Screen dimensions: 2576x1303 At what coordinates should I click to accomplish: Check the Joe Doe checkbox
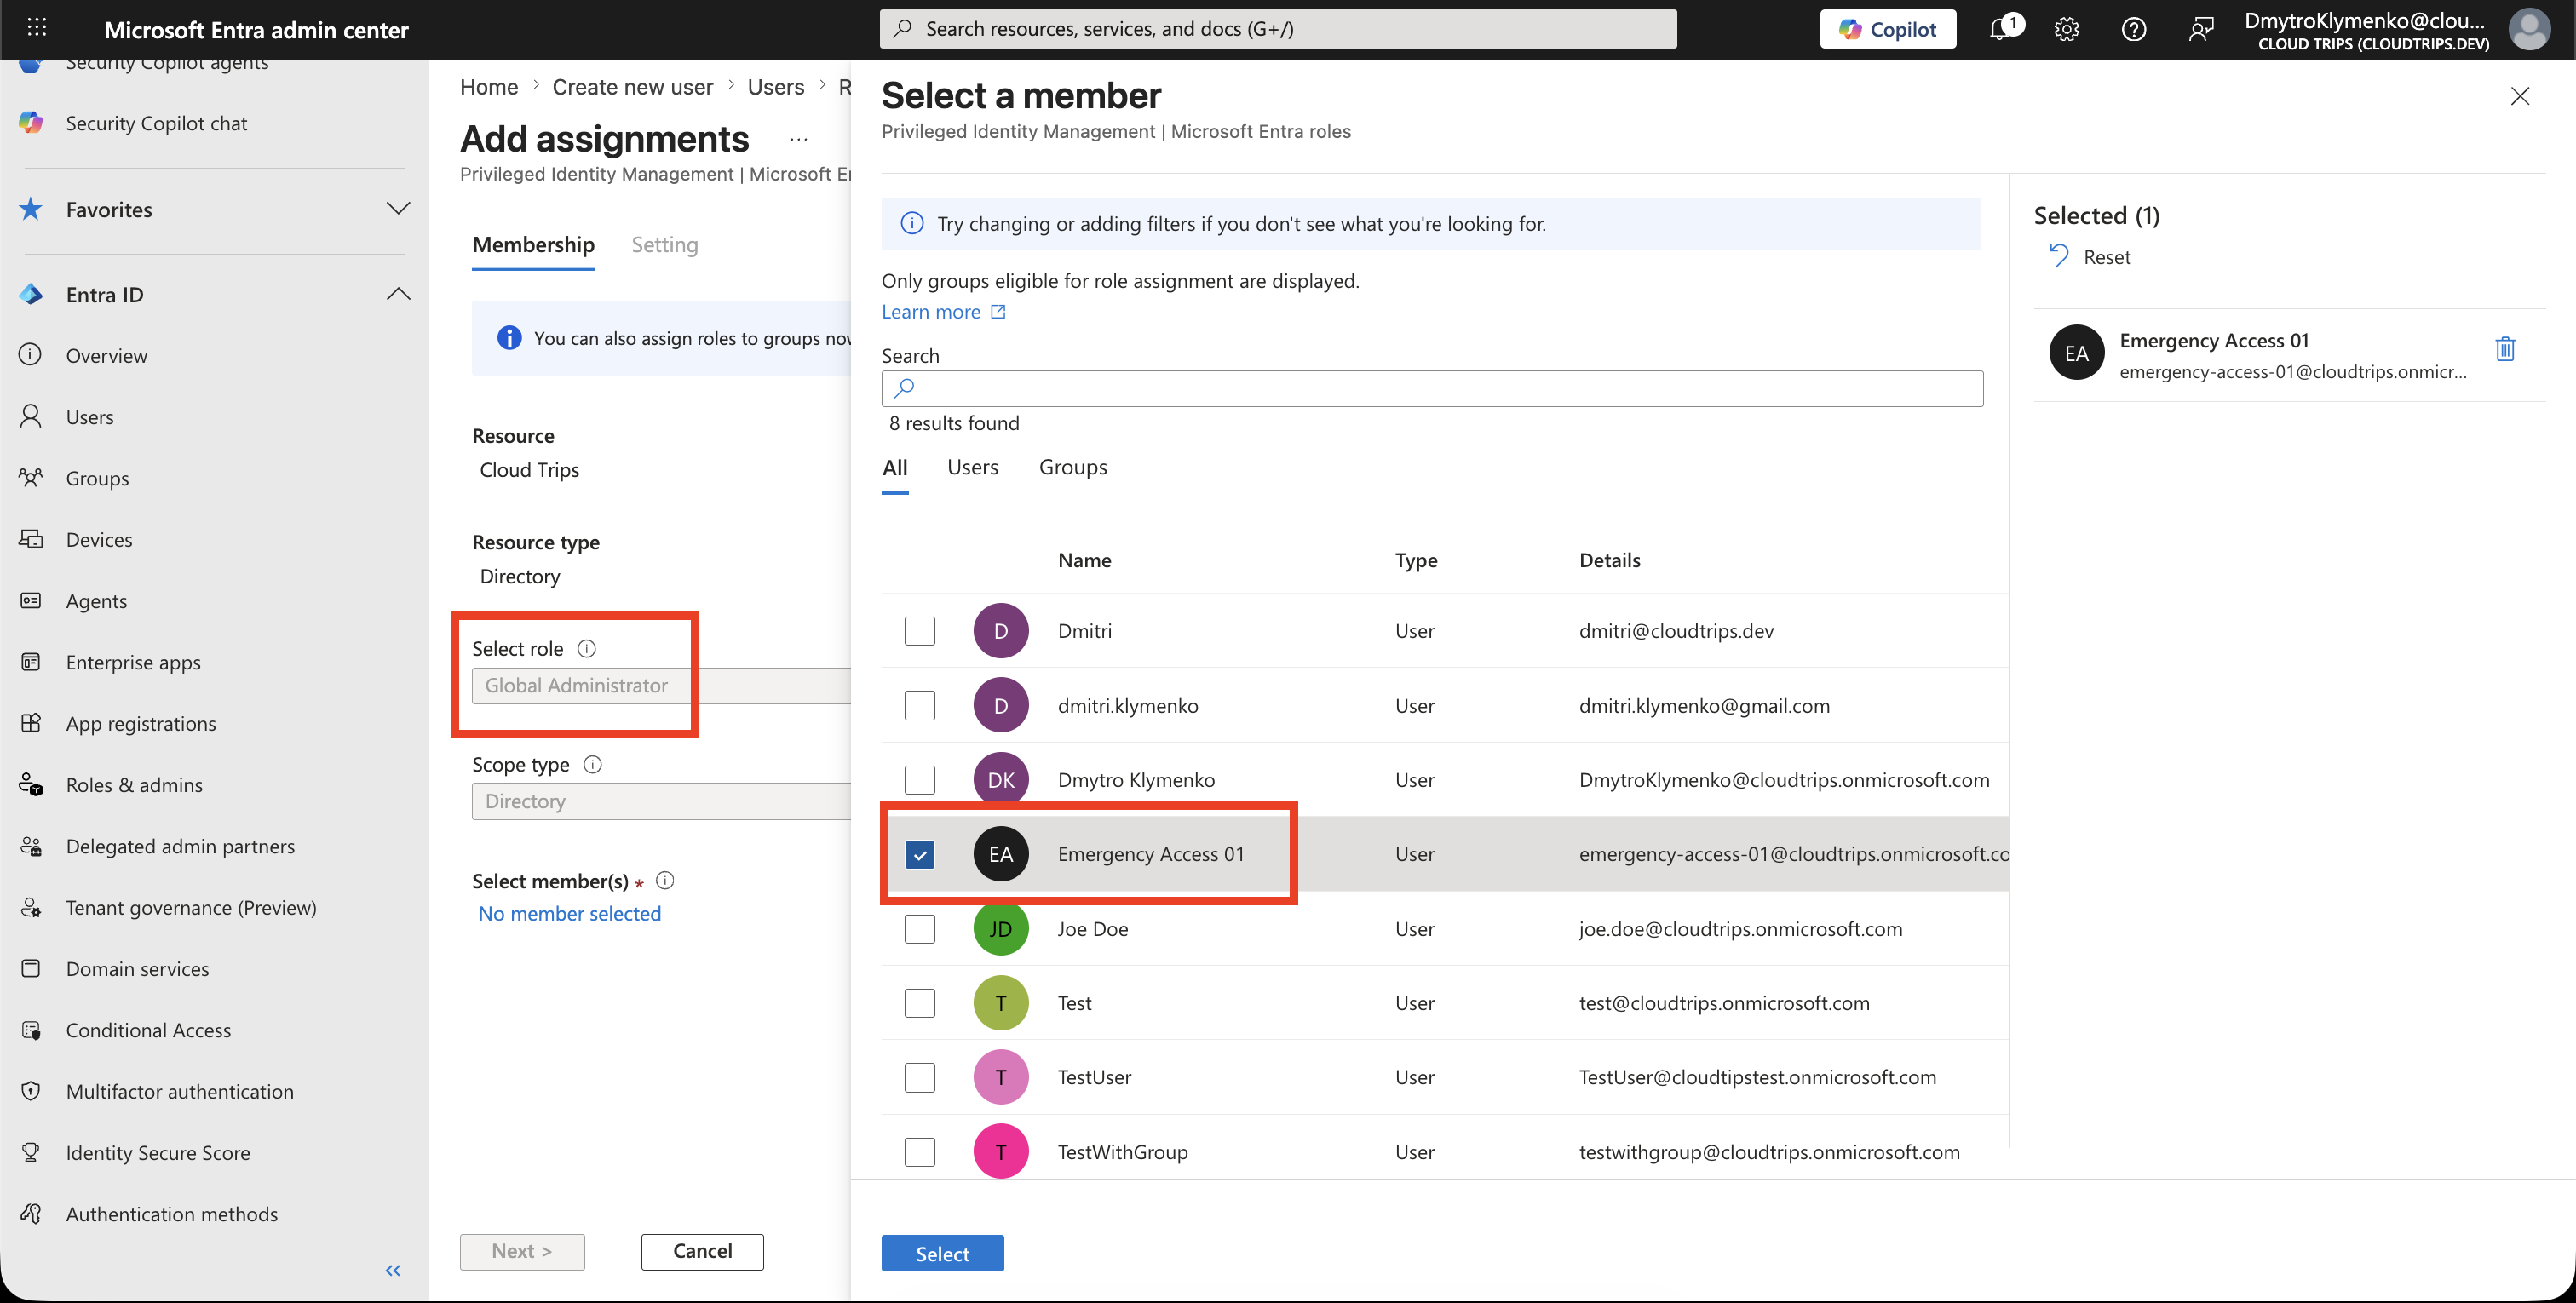(x=919, y=928)
